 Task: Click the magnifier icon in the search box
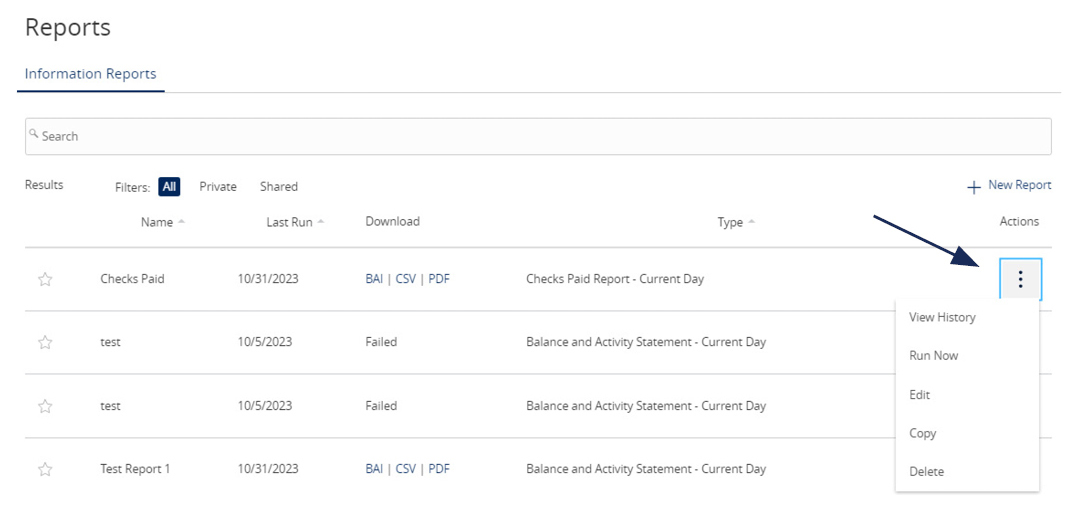click(34, 134)
